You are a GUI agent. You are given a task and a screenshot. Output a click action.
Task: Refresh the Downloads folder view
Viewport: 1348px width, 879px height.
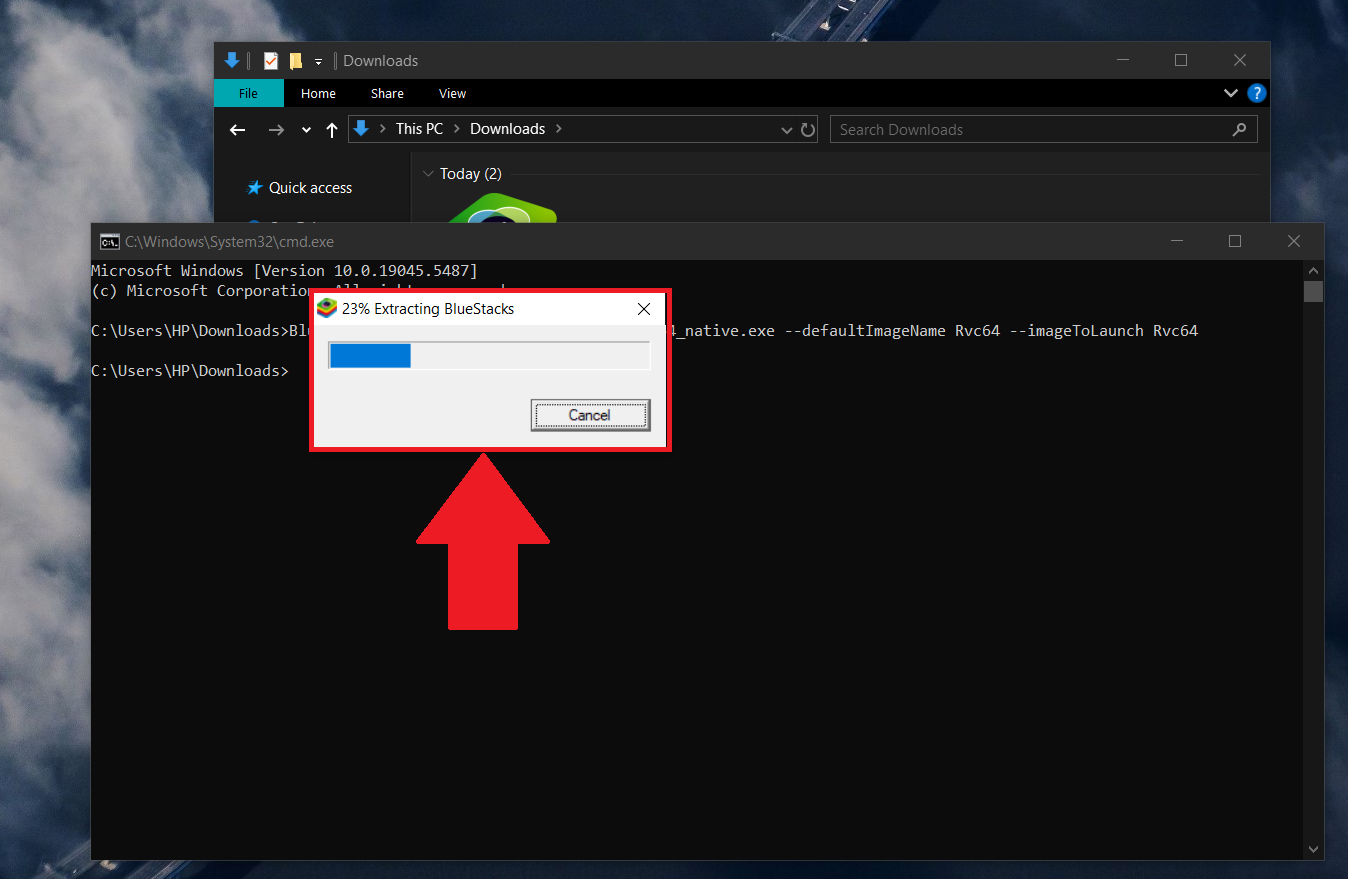[x=808, y=129]
